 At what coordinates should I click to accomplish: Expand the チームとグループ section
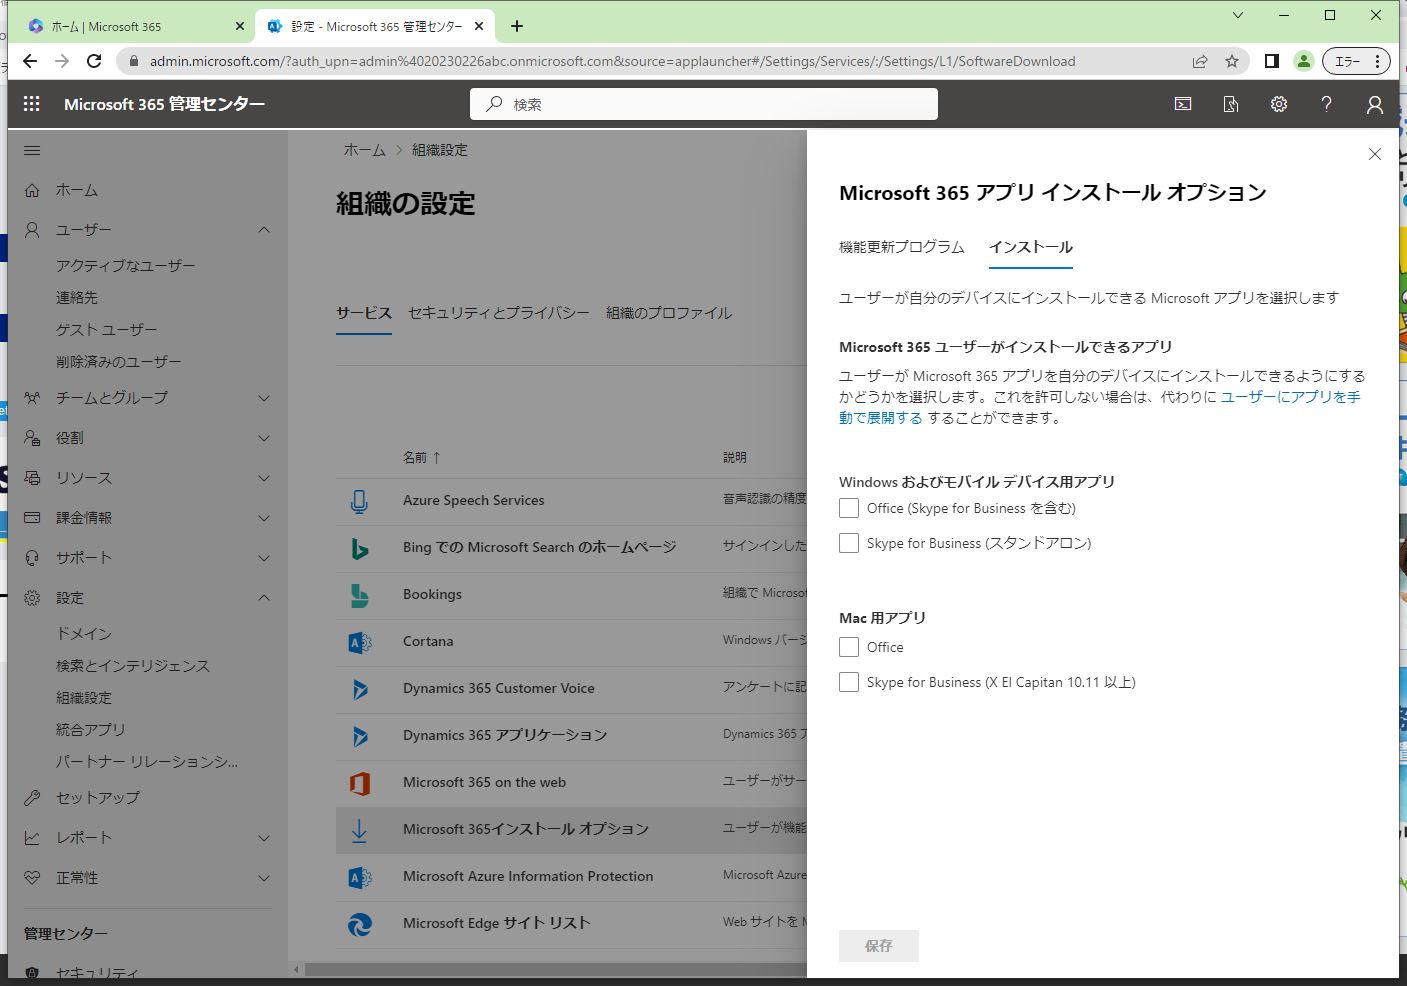point(264,398)
